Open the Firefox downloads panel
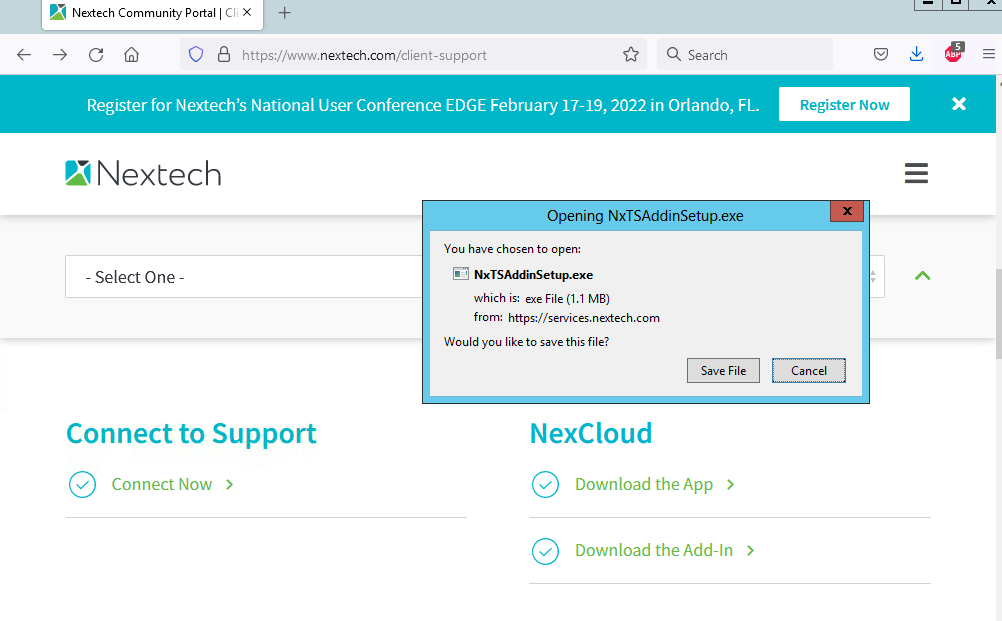The width and height of the screenshot is (1002, 621). [x=916, y=55]
